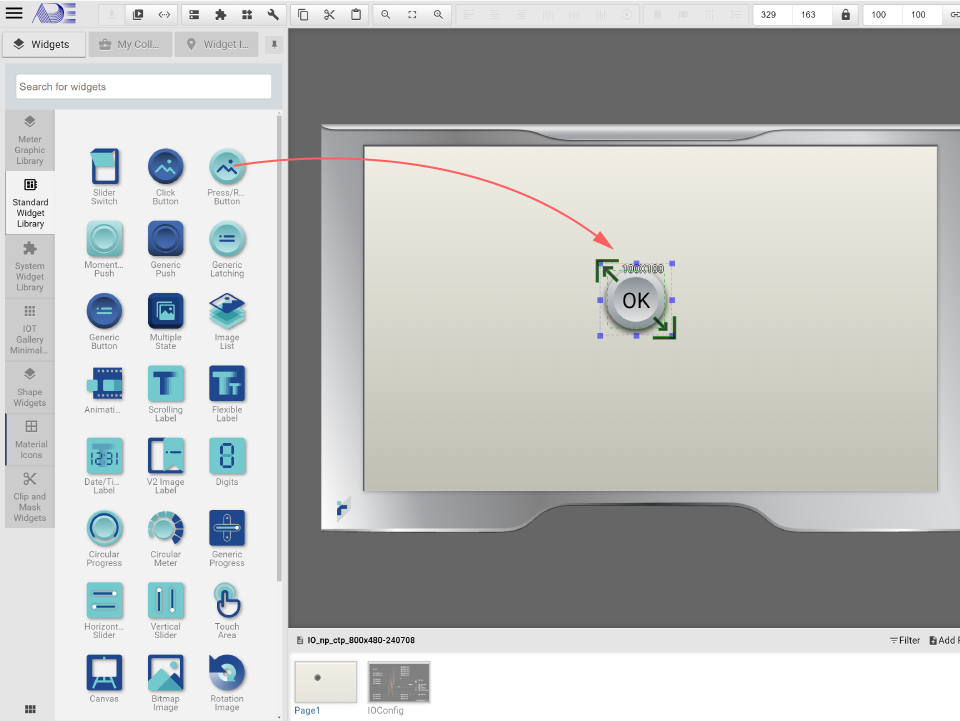Click the zoom in magnifier icon
960x721 pixels.
point(438,15)
